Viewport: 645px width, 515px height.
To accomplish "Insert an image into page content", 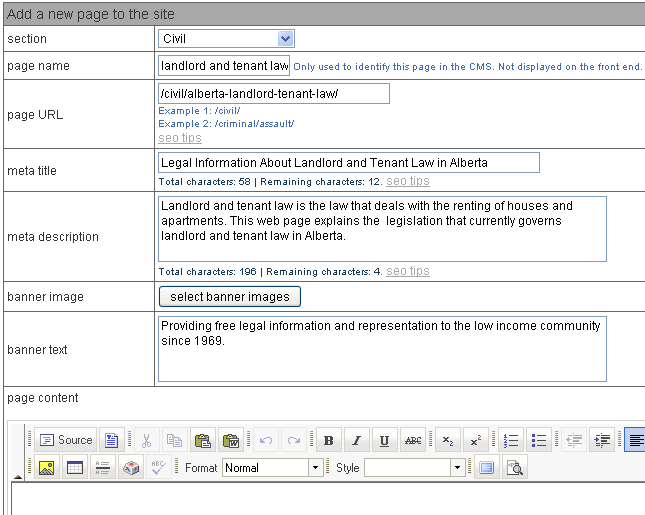I will coord(46,467).
